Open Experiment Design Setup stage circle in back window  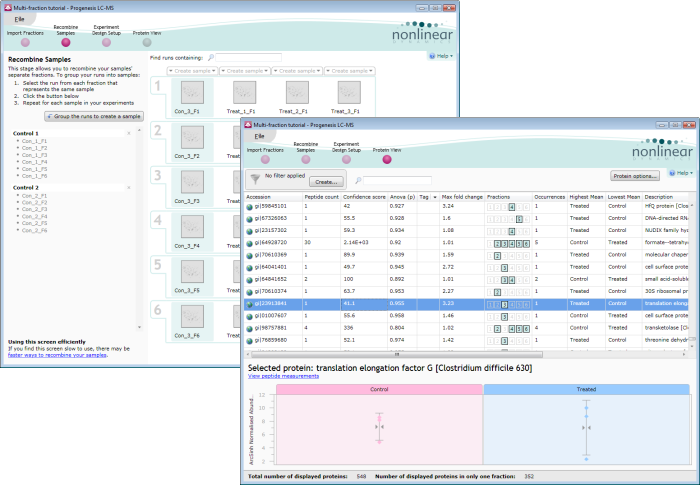[x=106, y=42]
